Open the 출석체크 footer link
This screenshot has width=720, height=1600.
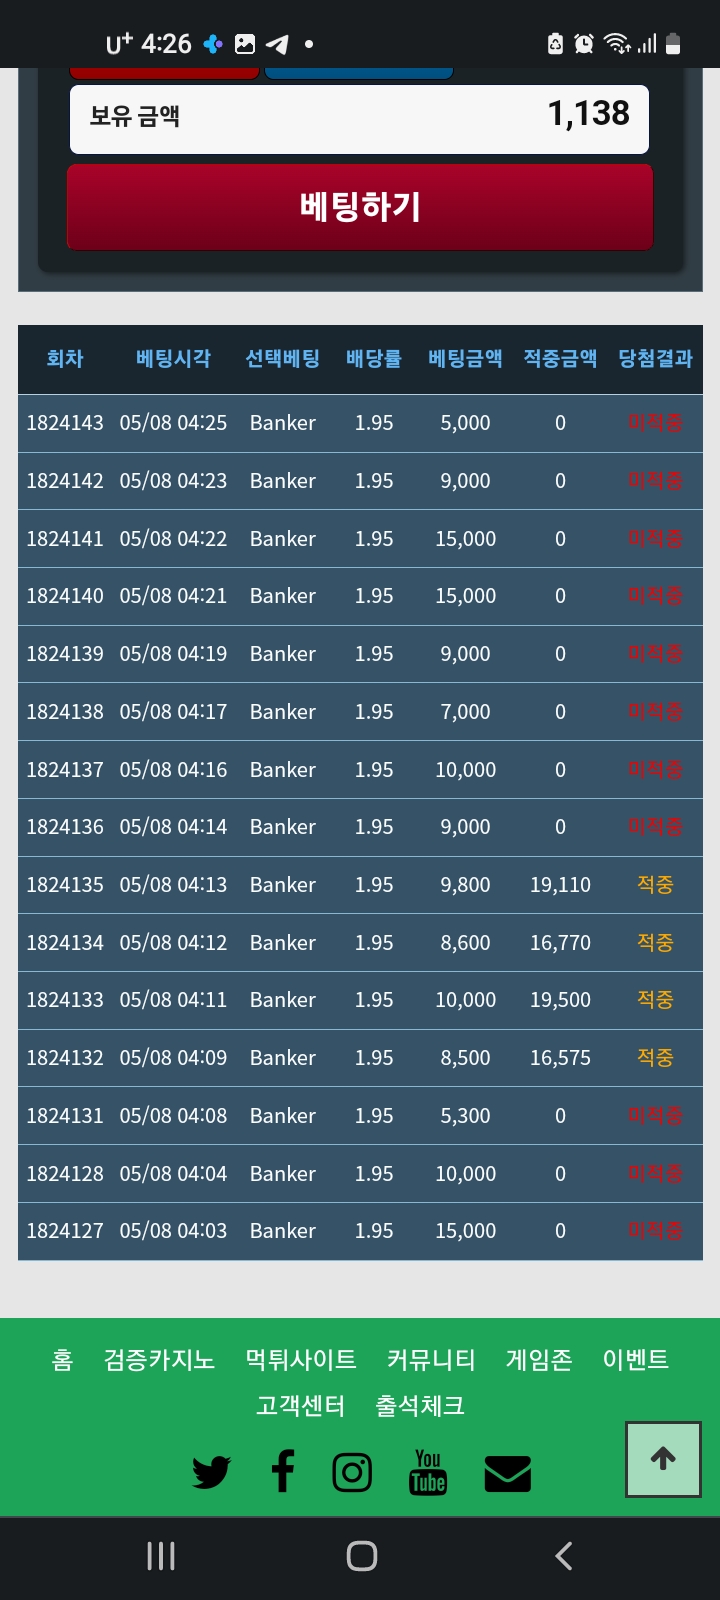420,1405
